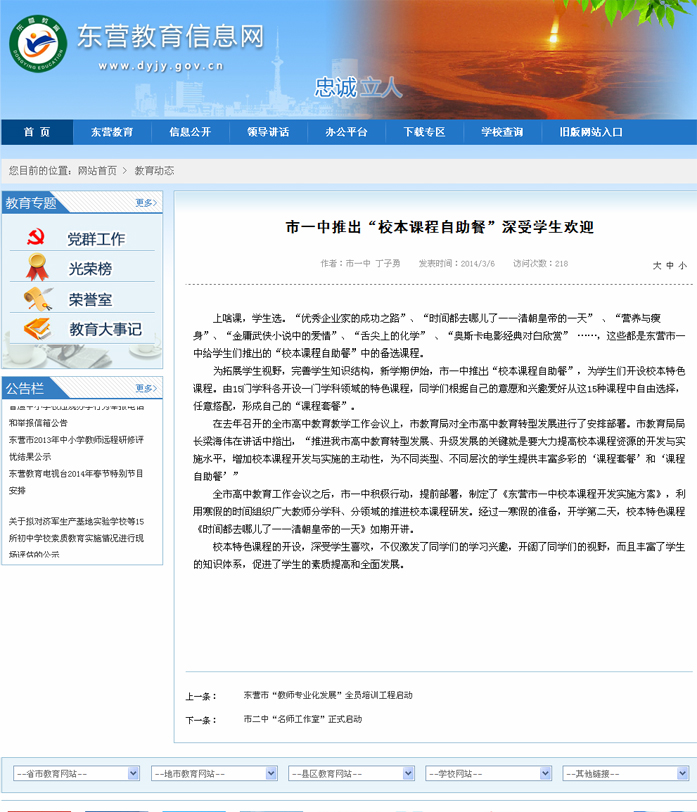697x812 pixels.
Task: Open the 教育大事记 topic link
Action: (x=106, y=329)
